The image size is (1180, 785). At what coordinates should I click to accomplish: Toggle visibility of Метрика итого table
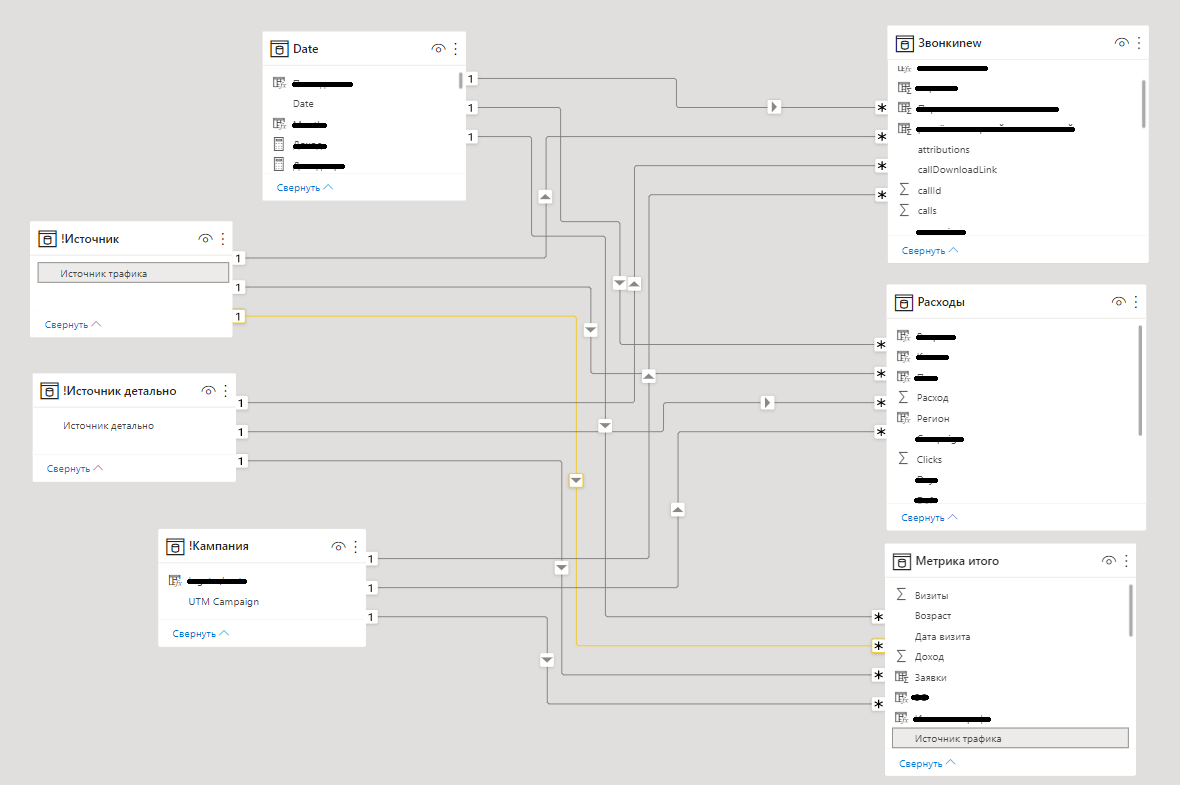[1109, 561]
